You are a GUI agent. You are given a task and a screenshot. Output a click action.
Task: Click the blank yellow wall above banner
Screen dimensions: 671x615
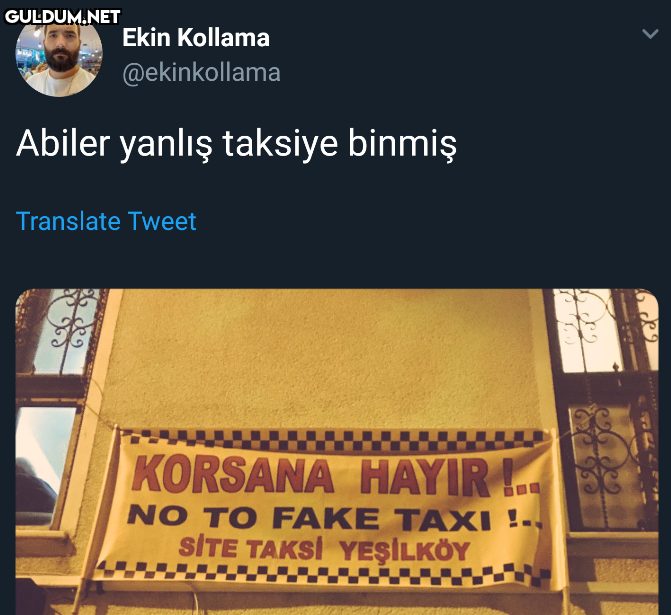pyautogui.click(x=325, y=357)
